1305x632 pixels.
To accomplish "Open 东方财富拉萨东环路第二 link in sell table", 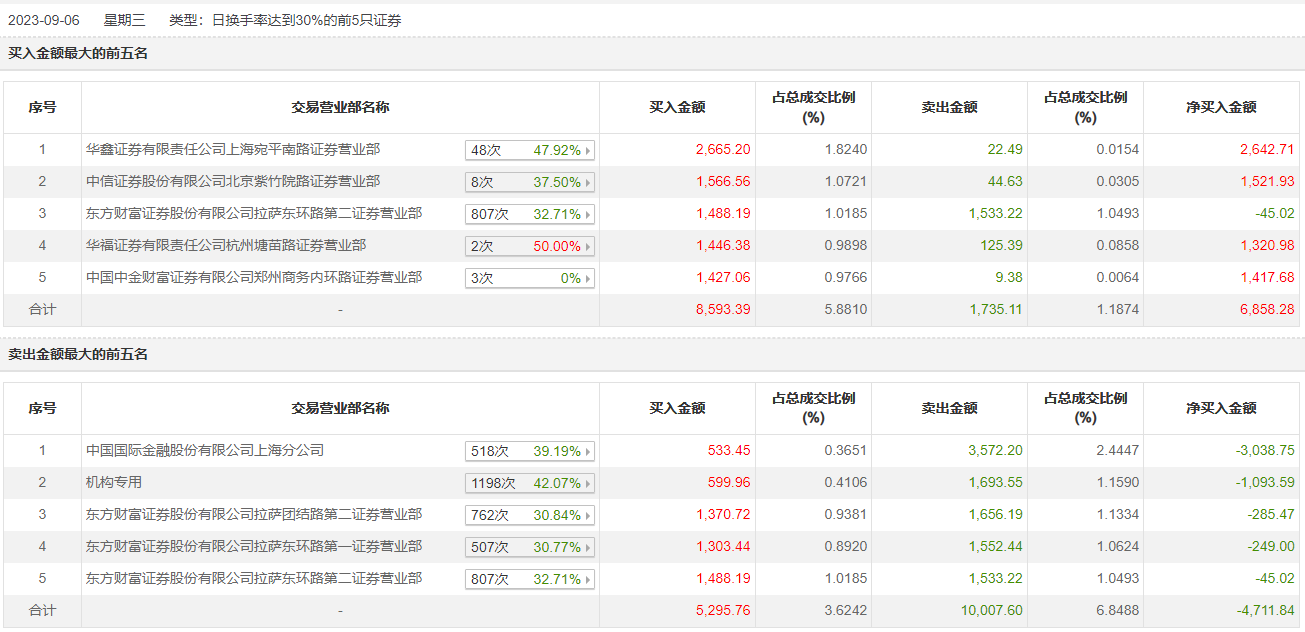I will 254,578.
